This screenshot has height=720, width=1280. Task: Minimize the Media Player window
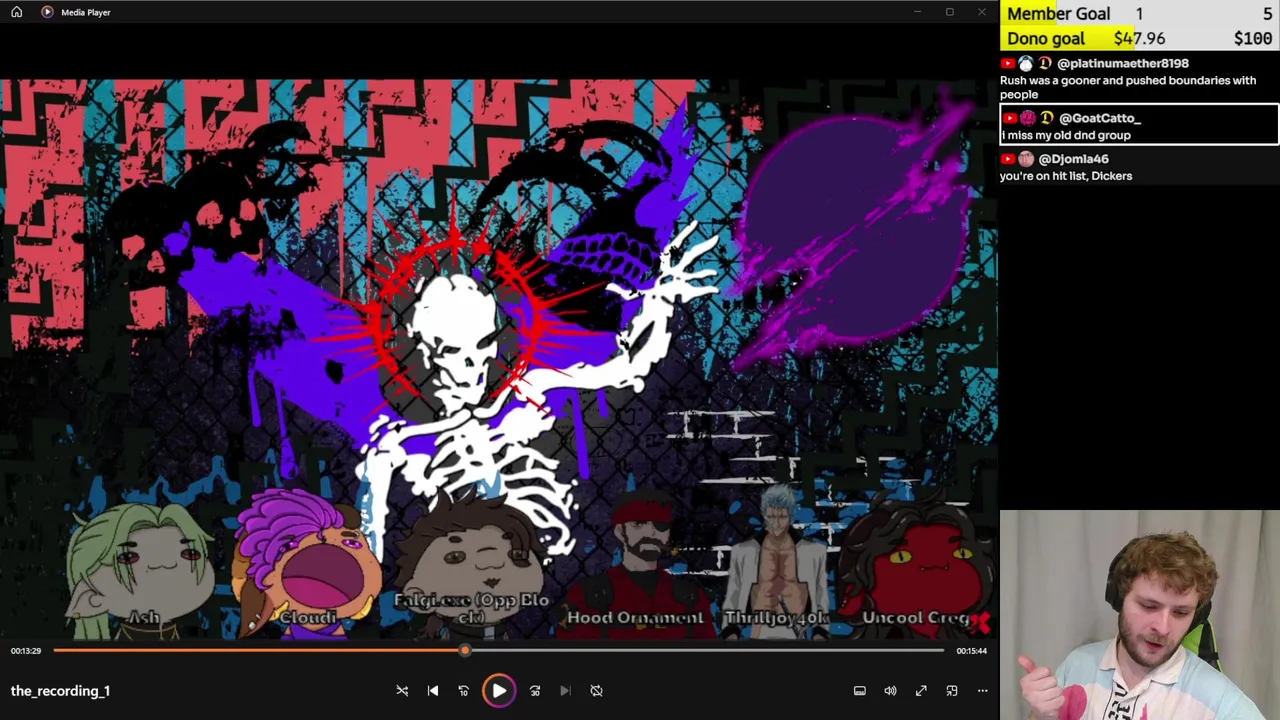click(x=917, y=12)
